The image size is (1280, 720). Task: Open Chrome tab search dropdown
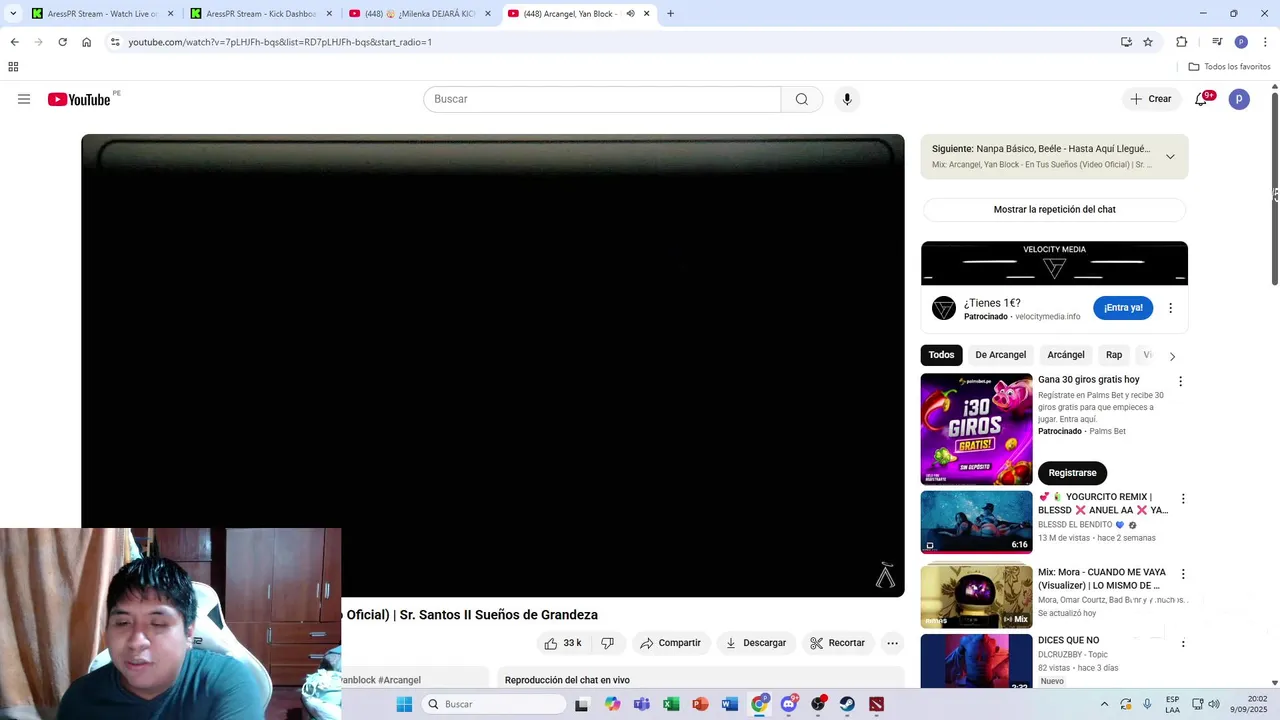(13, 14)
